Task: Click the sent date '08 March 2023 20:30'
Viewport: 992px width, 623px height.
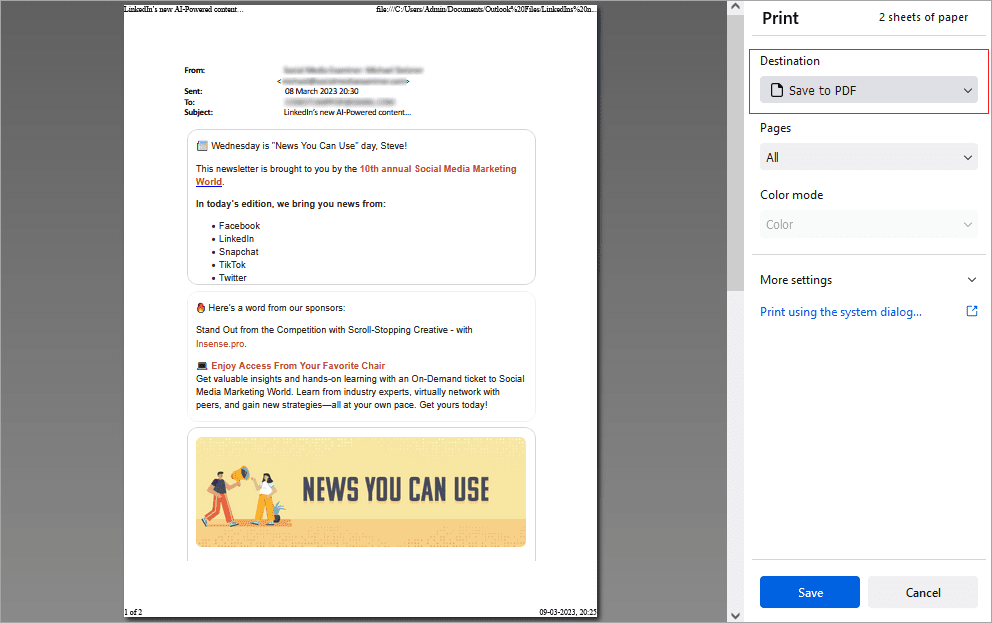Action: [x=321, y=91]
